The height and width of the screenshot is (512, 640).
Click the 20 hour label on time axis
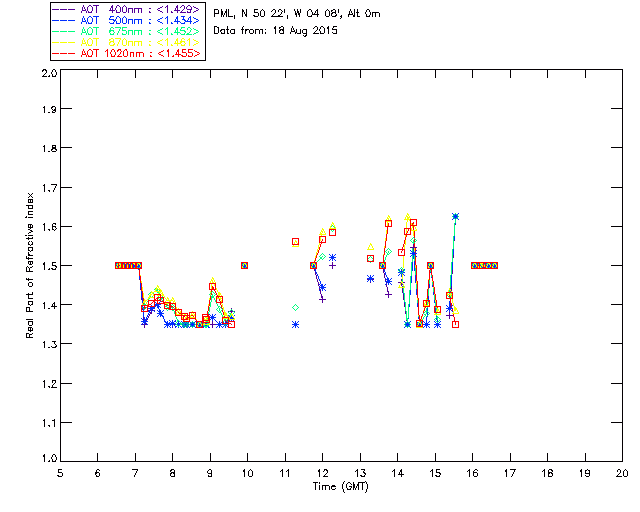[x=622, y=473]
